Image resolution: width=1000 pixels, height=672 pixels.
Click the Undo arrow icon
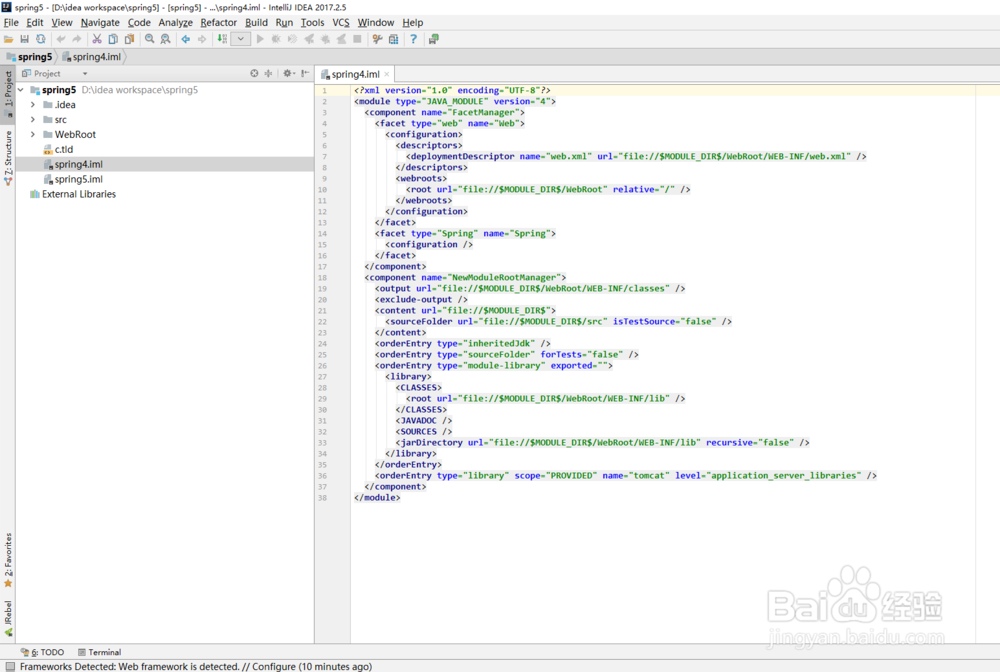point(61,40)
